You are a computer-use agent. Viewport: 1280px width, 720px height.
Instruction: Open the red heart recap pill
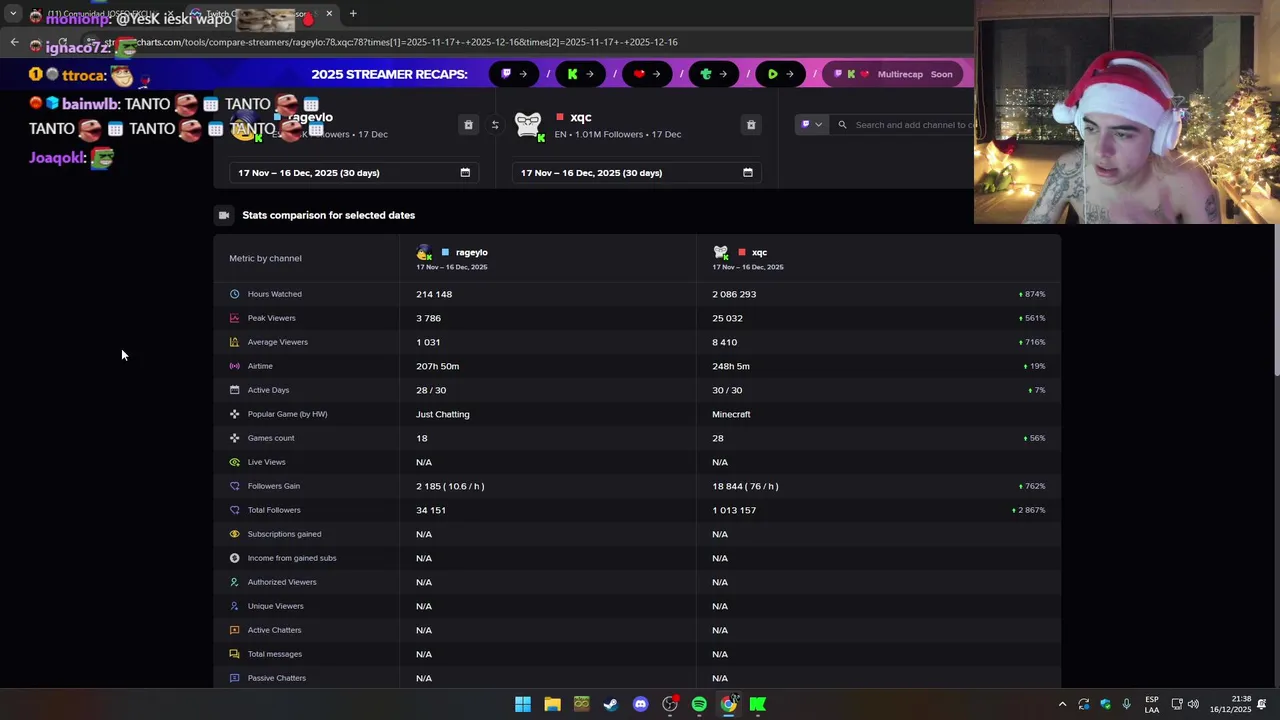pyautogui.click(x=647, y=74)
